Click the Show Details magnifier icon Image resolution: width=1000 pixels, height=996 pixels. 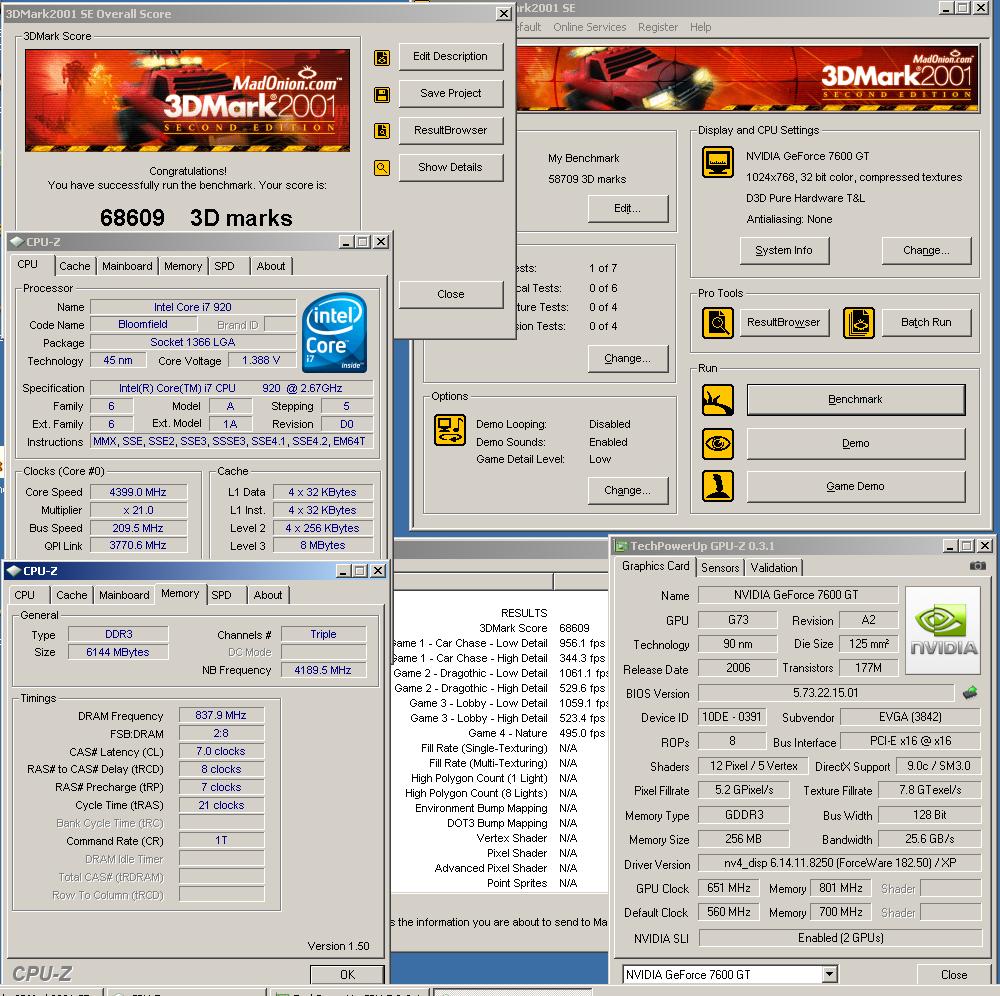381,168
